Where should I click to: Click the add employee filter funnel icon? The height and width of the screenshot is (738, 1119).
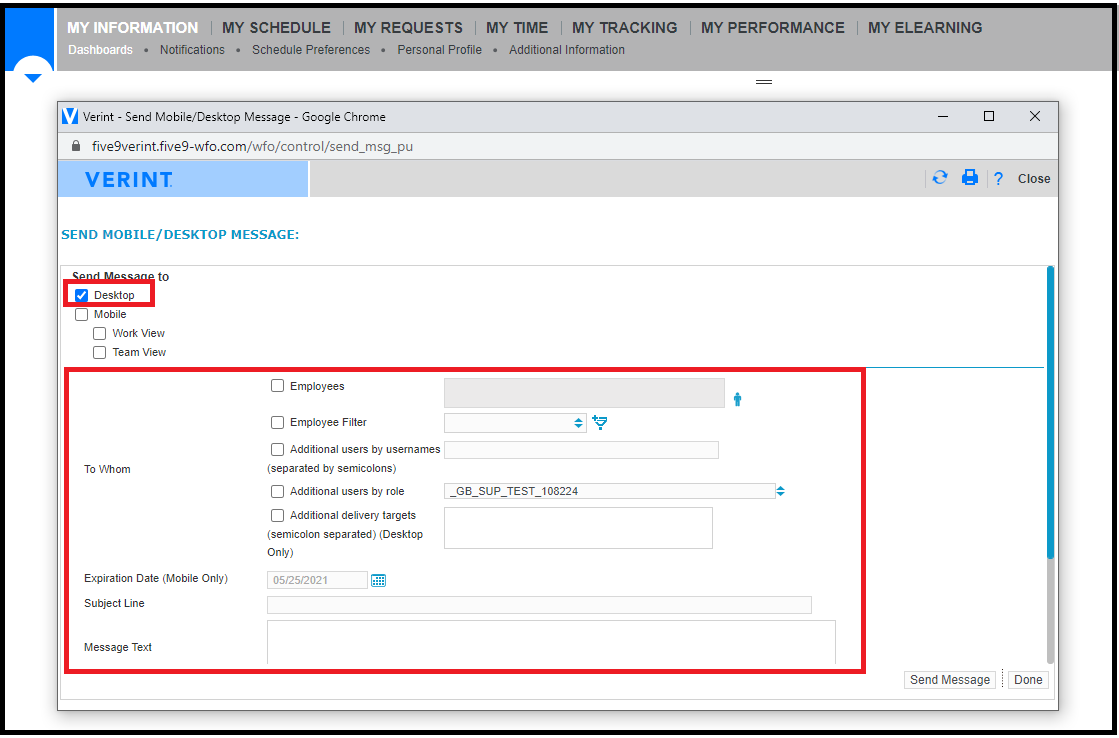(x=600, y=423)
